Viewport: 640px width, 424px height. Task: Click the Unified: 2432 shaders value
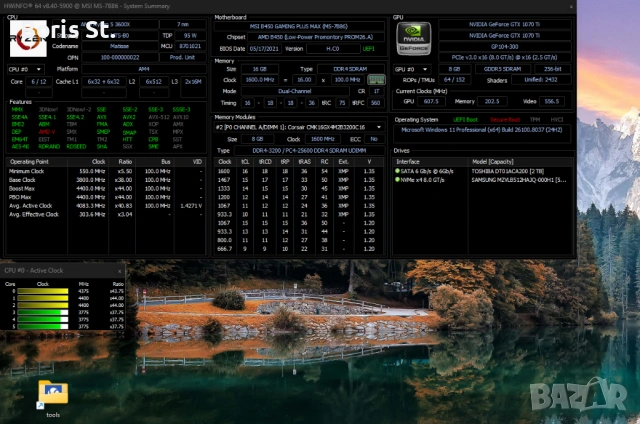point(541,80)
